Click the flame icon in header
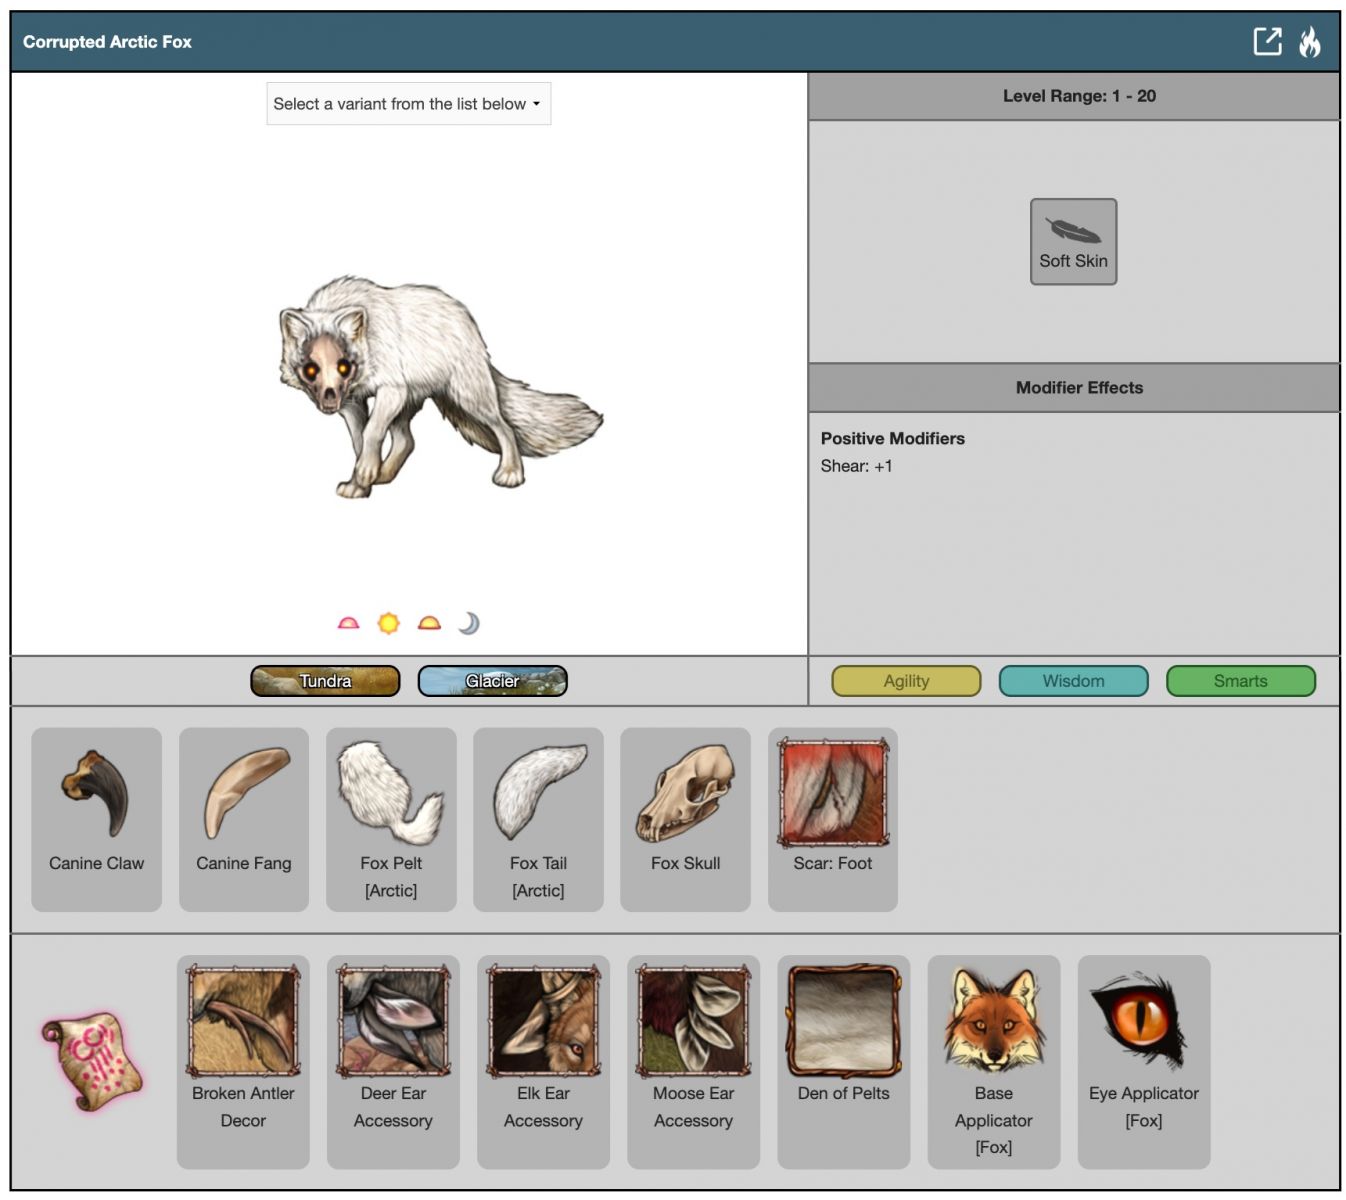Screen dimensions: 1346x1200 1309,41
